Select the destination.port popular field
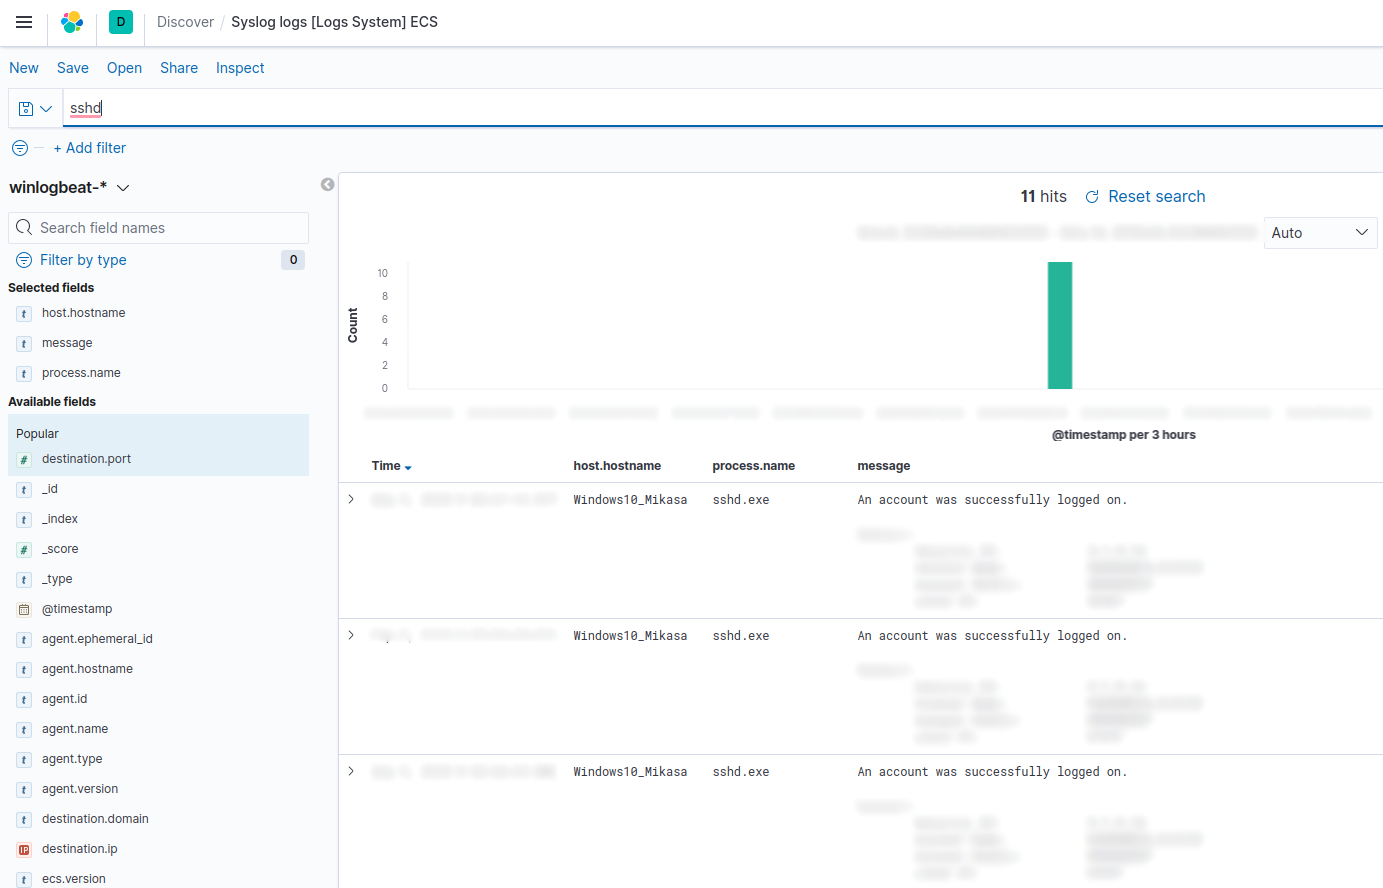 [86, 459]
